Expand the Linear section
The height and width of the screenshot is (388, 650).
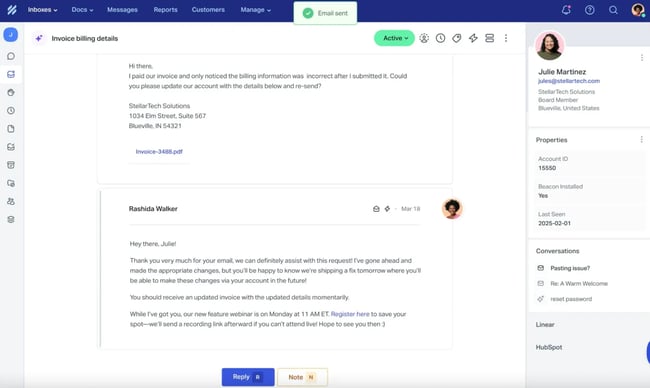[545, 325]
